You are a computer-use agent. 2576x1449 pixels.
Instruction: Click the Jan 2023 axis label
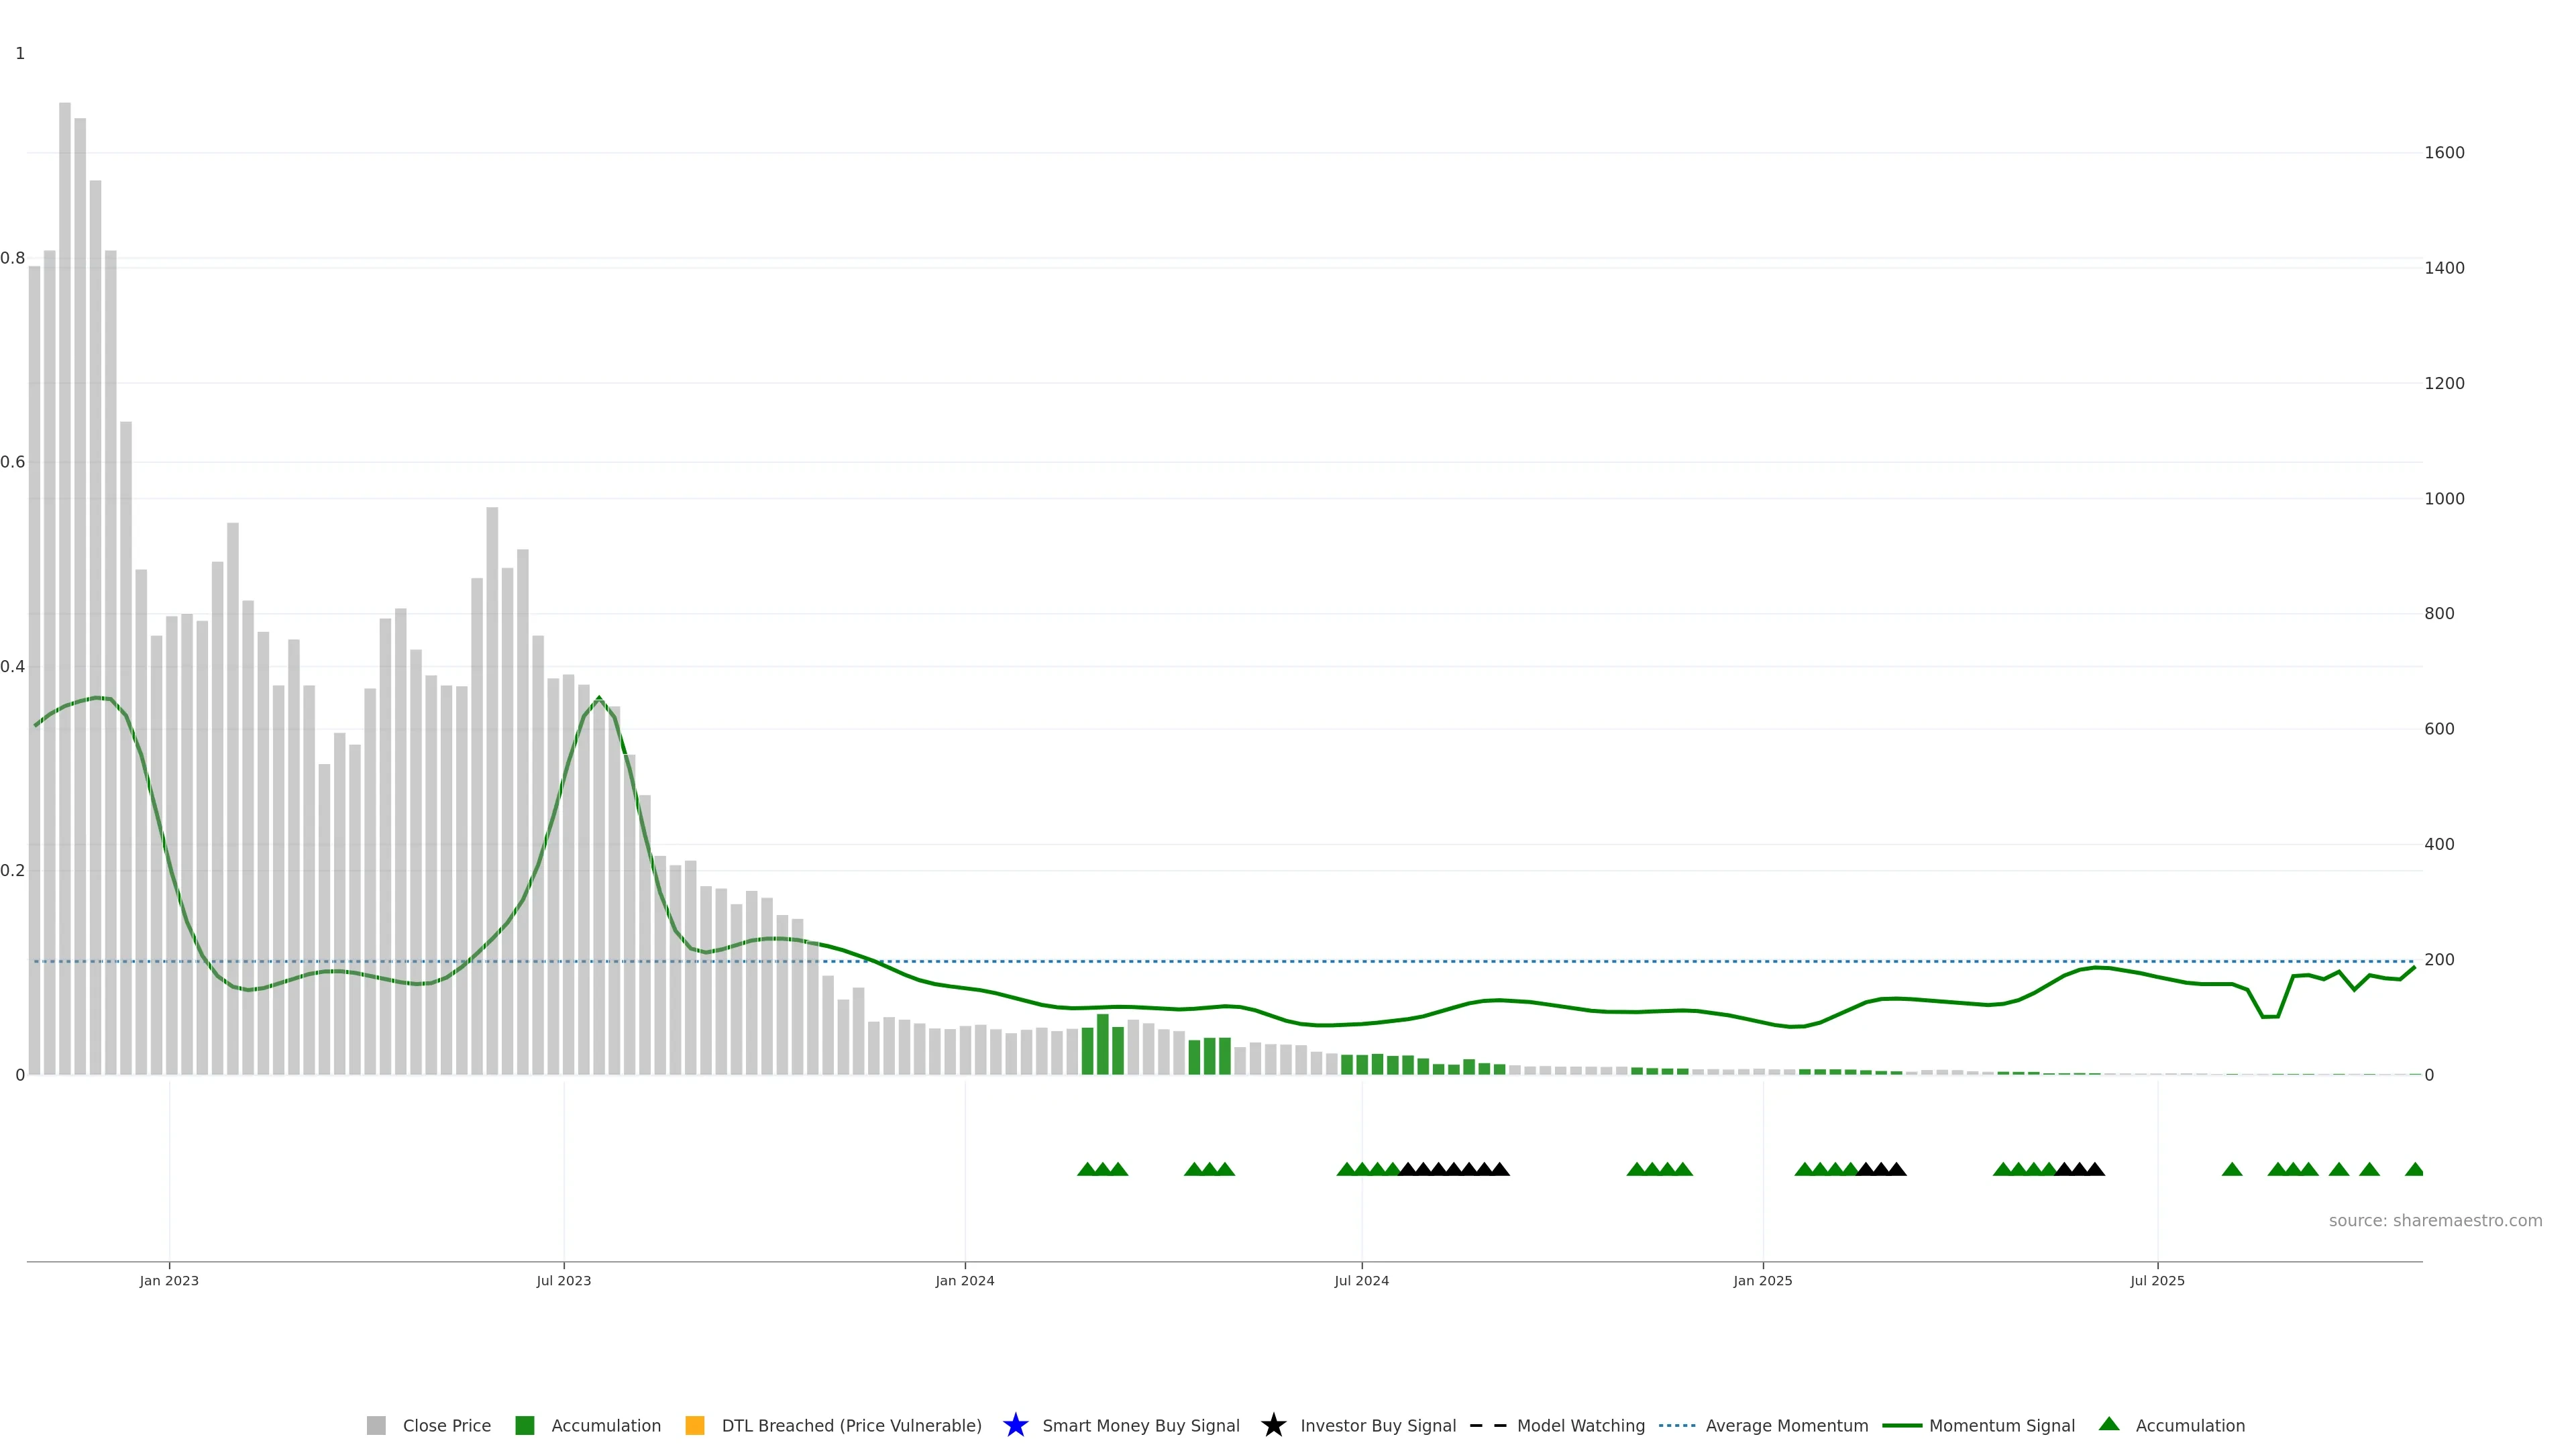[169, 1281]
